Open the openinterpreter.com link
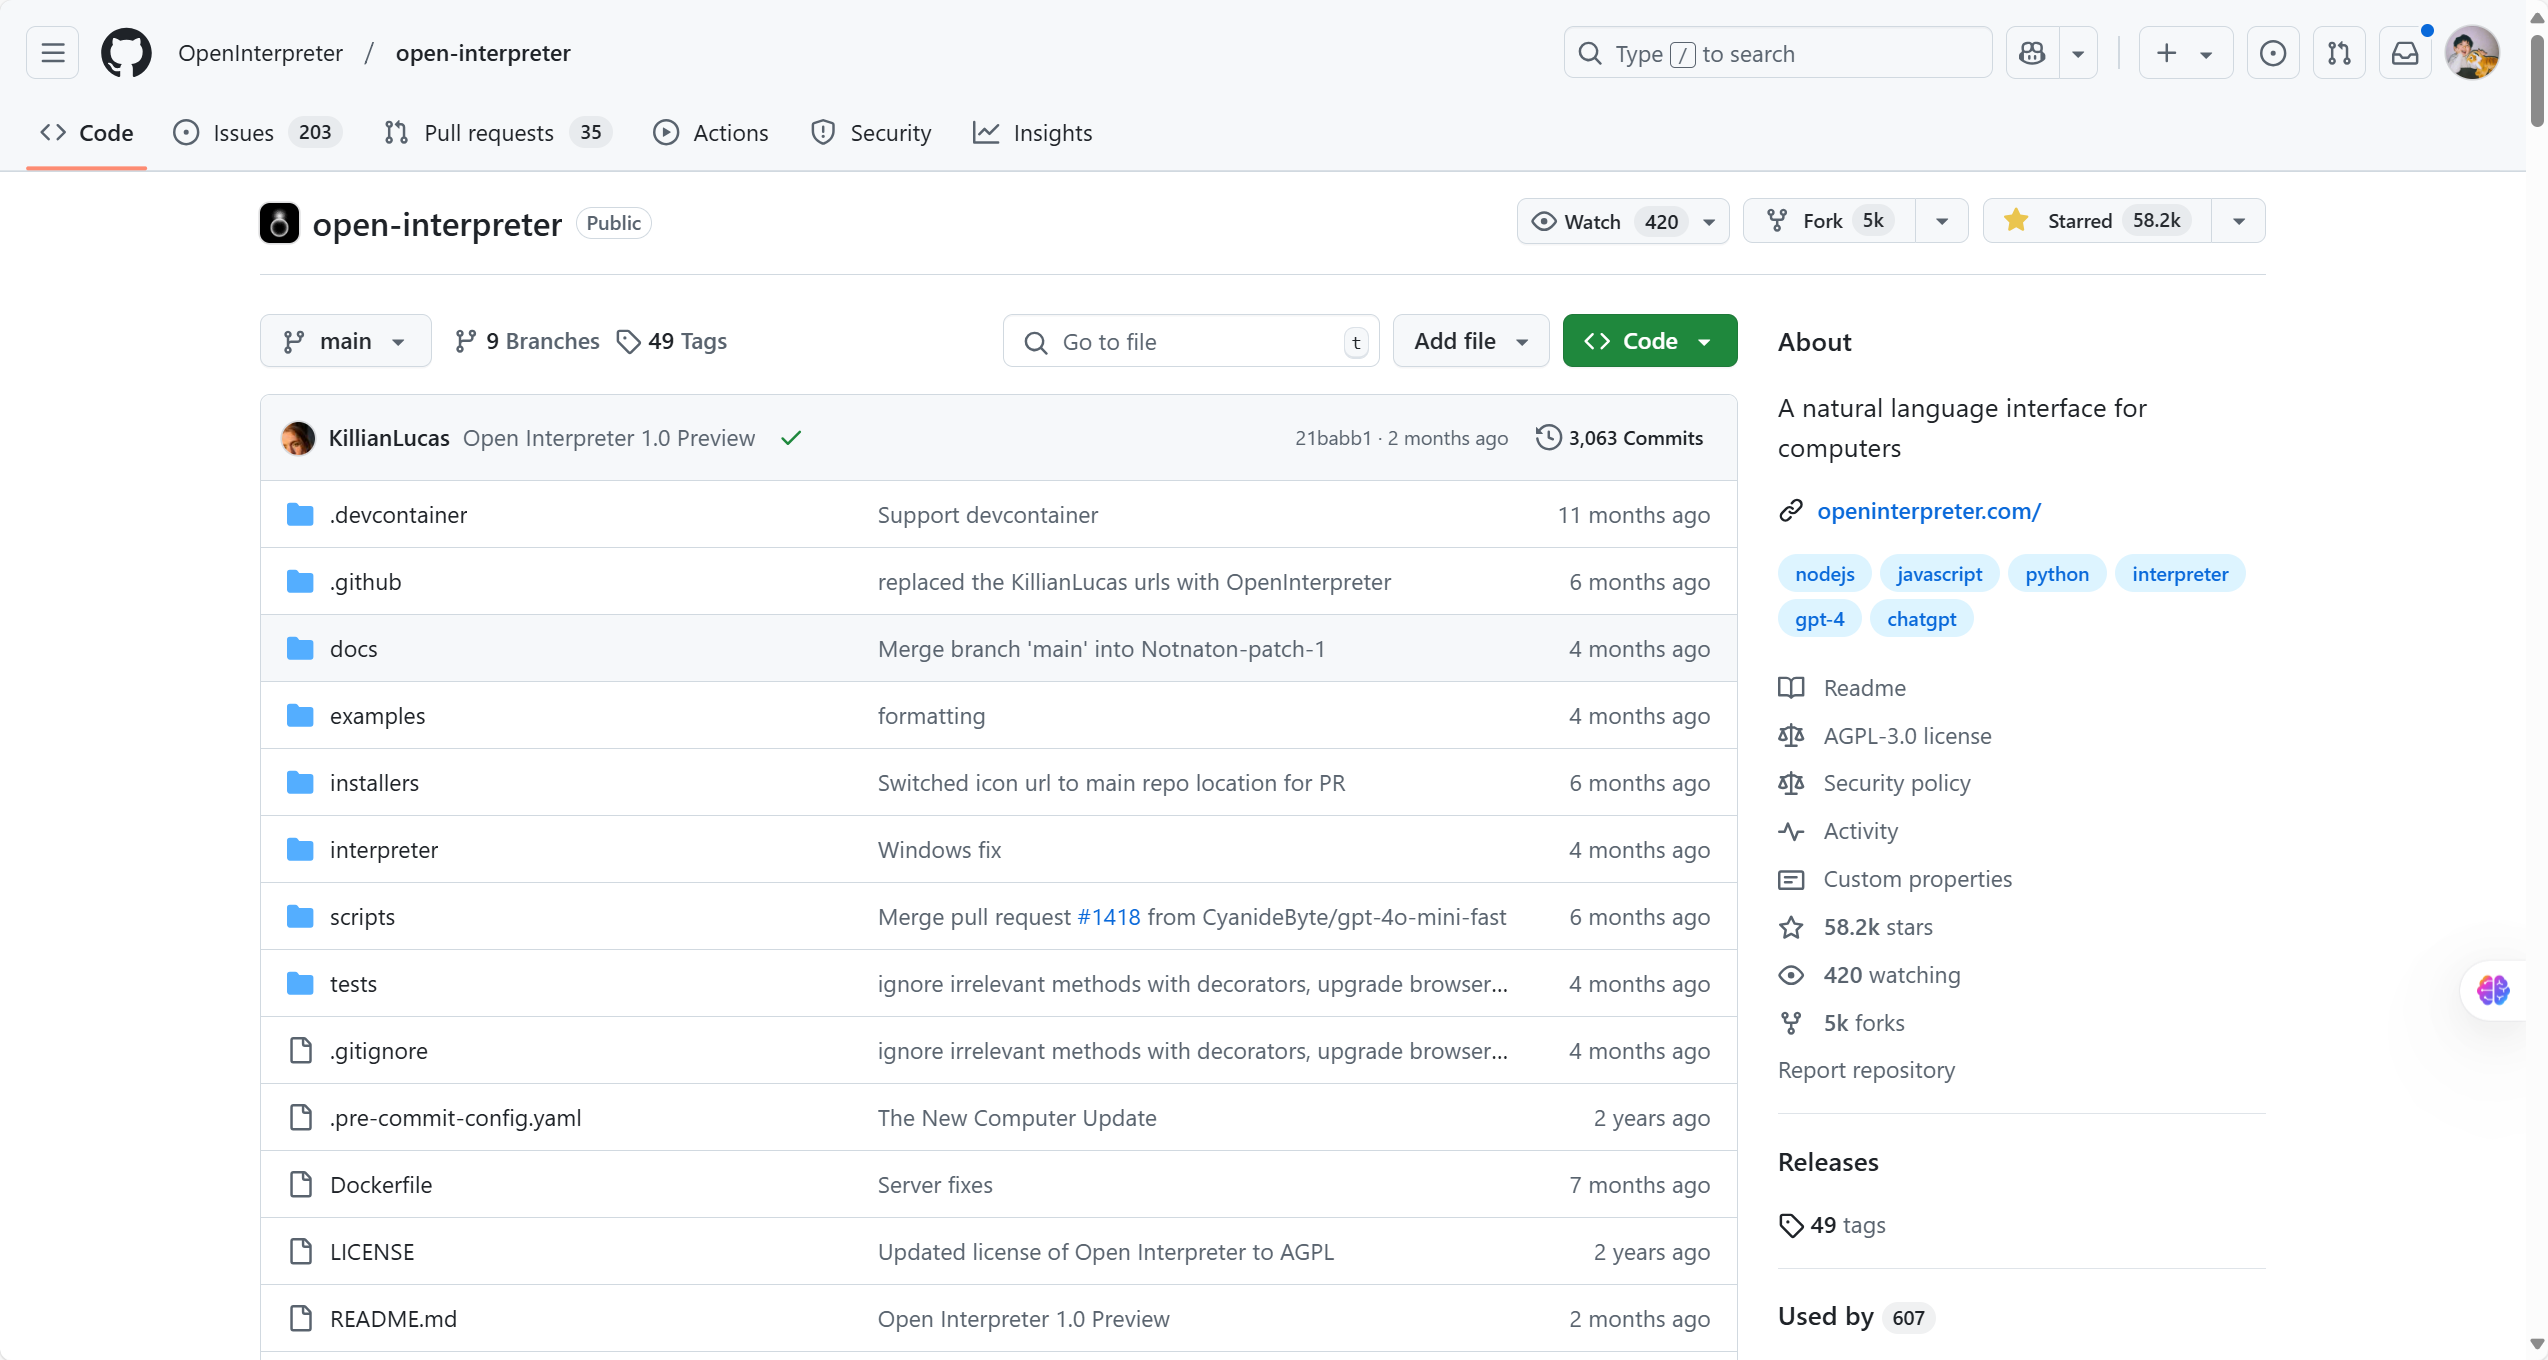Image resolution: width=2548 pixels, height=1360 pixels. tap(1928, 511)
